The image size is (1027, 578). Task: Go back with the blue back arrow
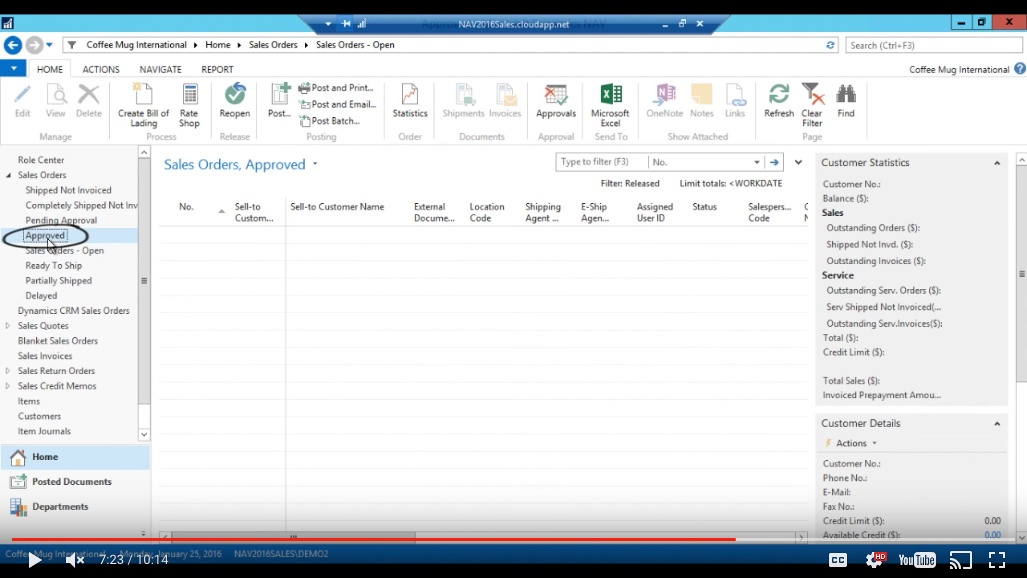pyautogui.click(x=13, y=45)
